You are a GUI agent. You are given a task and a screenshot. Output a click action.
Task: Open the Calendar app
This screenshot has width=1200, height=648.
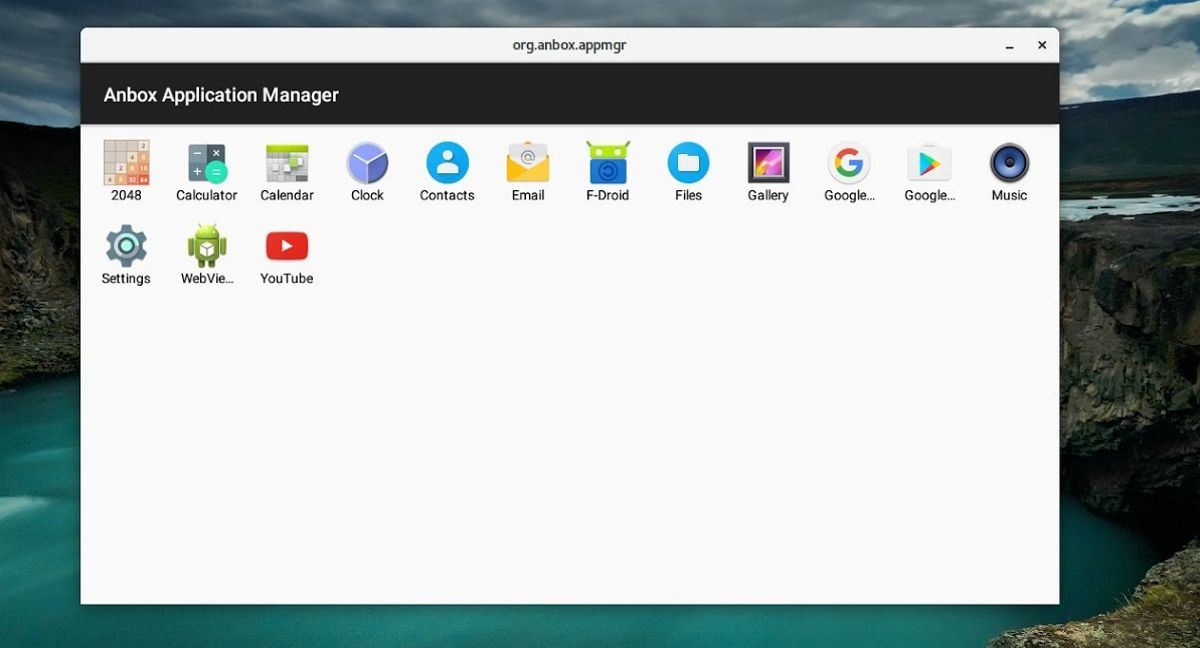click(287, 163)
